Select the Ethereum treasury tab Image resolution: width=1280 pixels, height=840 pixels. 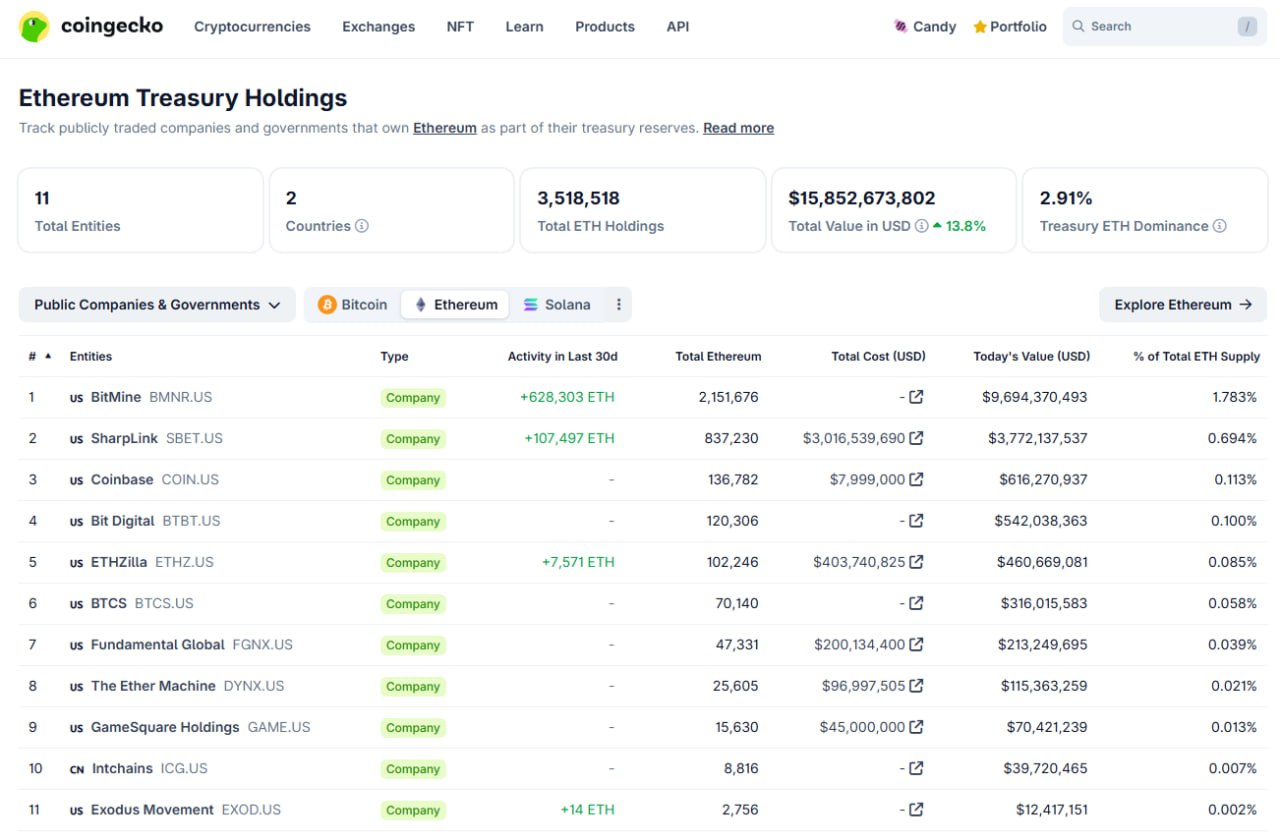click(x=455, y=305)
